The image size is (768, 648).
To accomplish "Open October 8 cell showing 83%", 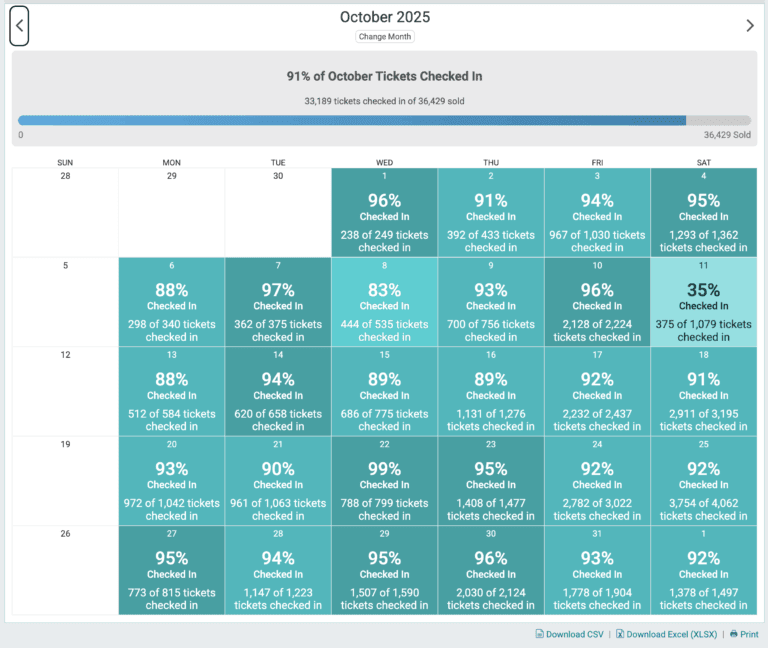I will [x=384, y=302].
